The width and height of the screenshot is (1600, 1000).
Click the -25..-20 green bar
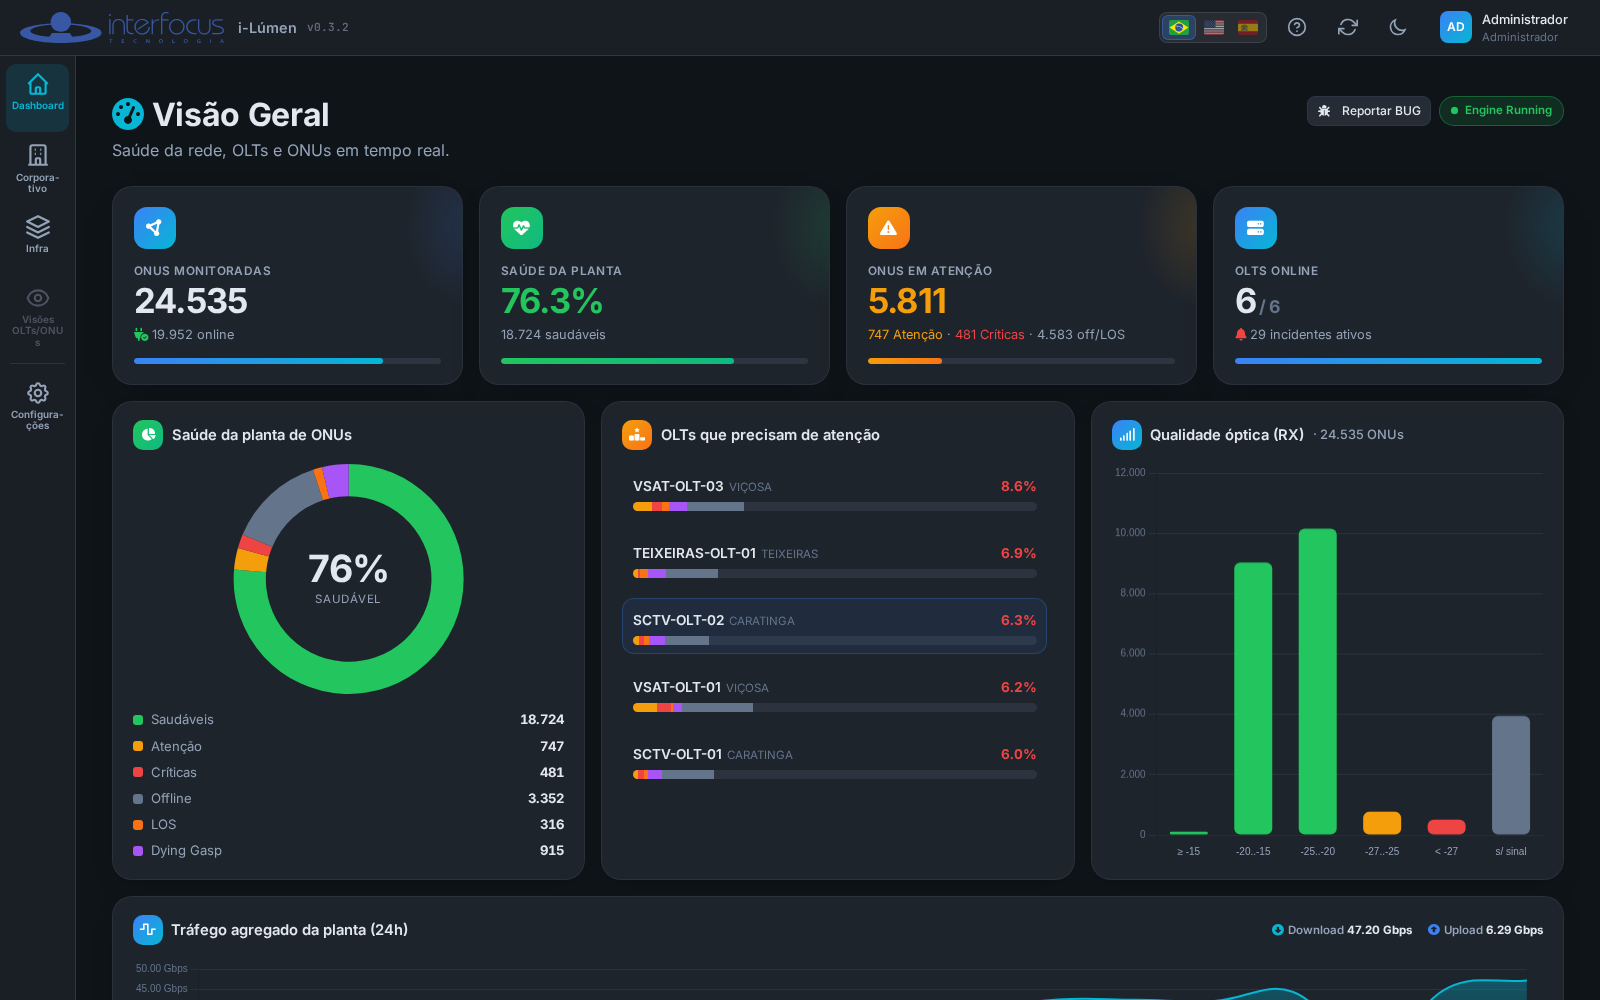click(1317, 681)
